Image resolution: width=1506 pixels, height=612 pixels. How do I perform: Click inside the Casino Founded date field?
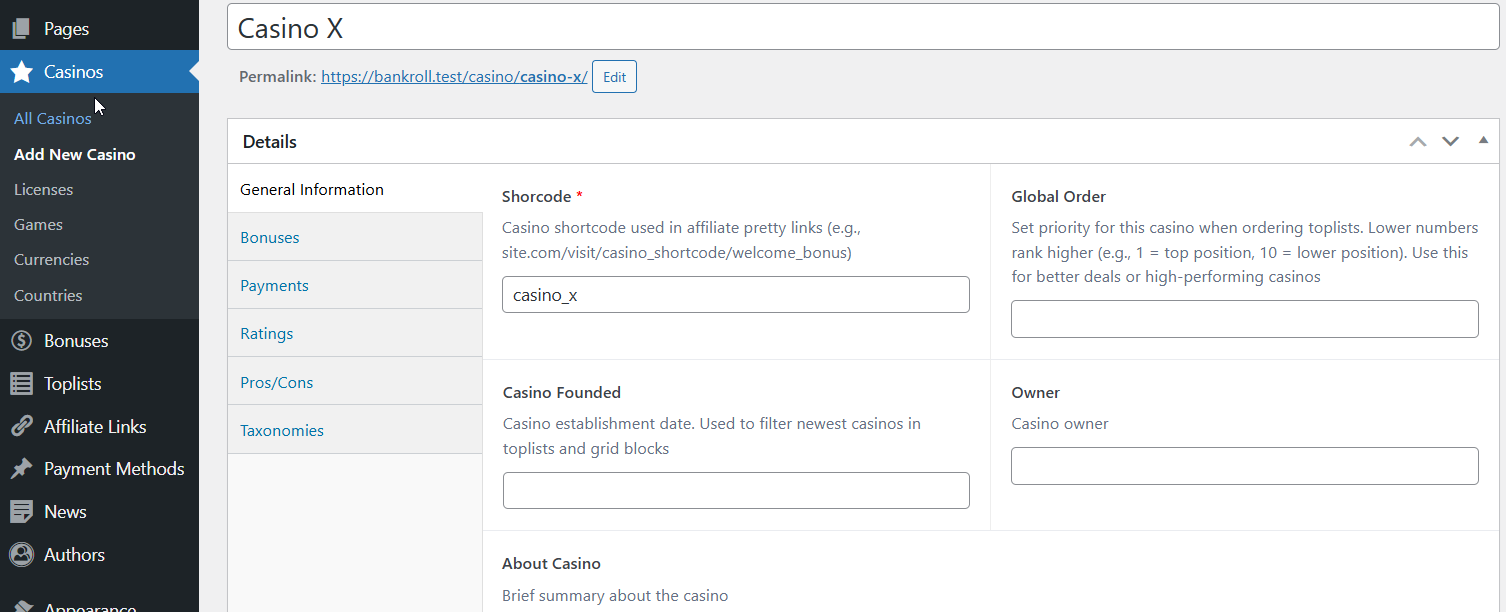coord(735,490)
